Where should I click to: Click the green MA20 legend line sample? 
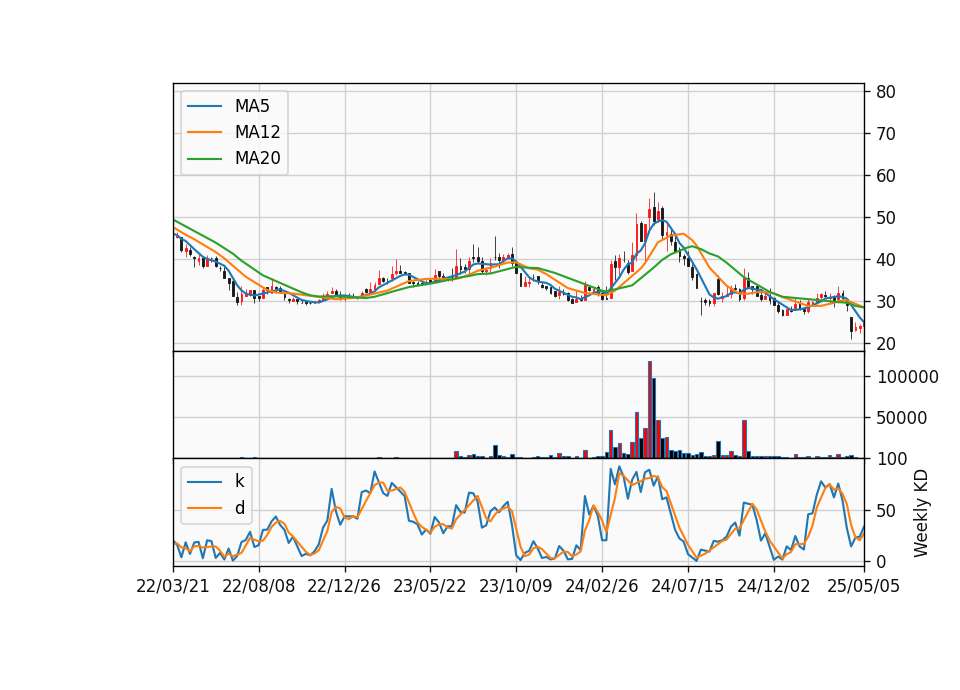(x=204, y=159)
